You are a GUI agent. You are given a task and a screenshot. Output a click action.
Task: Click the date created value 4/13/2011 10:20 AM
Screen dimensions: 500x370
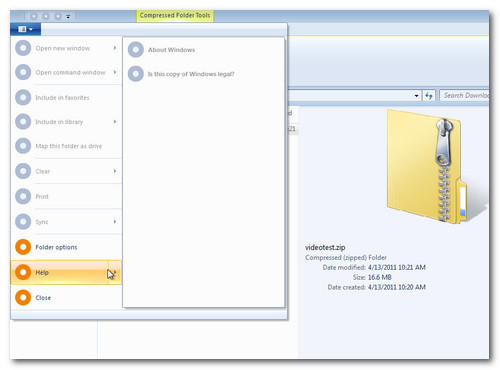coord(397,287)
